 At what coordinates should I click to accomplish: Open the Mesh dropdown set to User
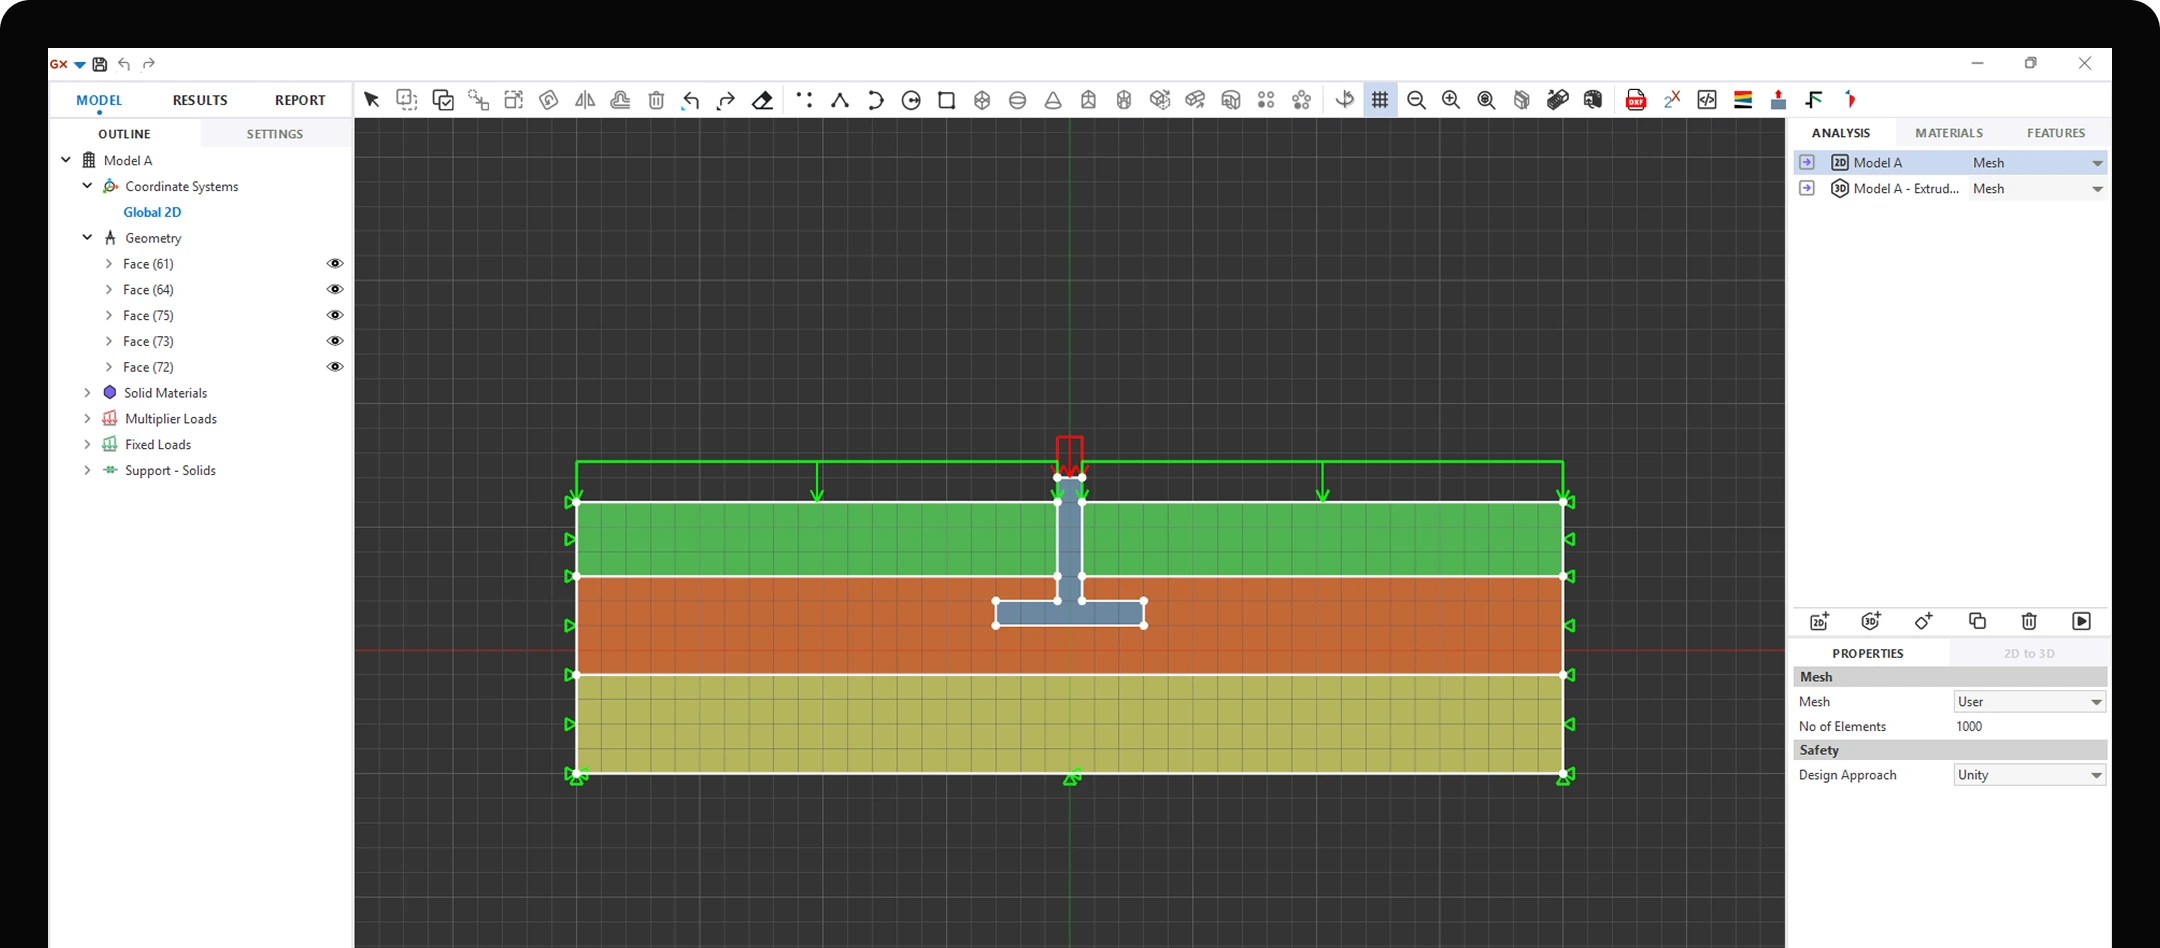(2028, 701)
